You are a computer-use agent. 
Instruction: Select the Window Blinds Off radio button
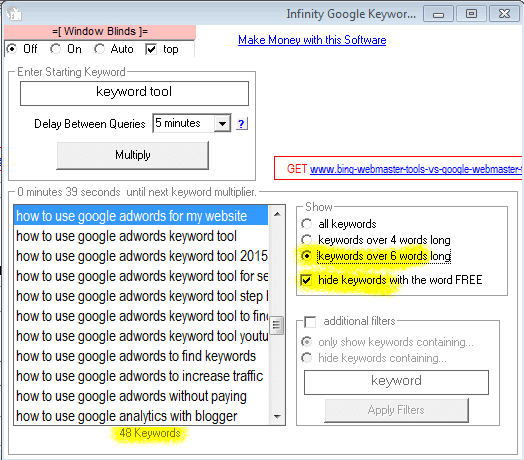[x=11, y=49]
